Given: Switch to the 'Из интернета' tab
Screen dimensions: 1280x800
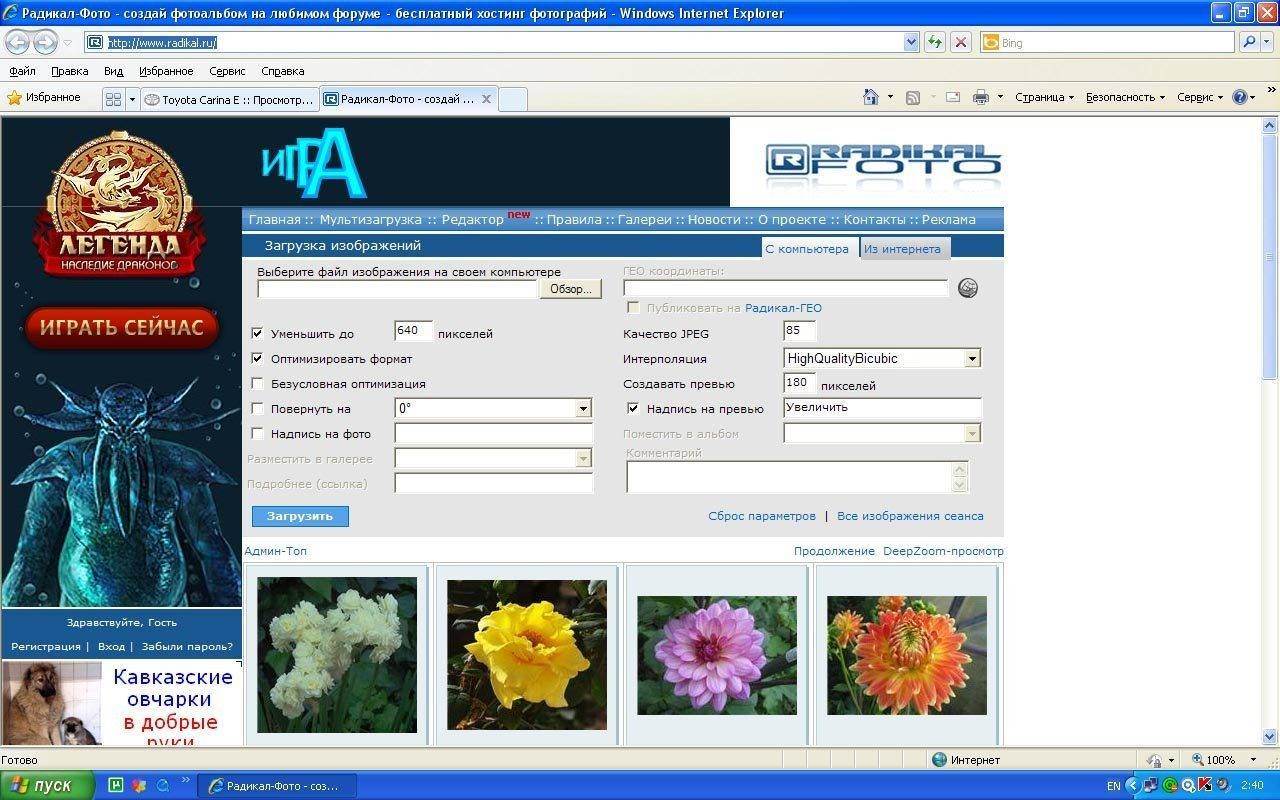Looking at the screenshot, I should click(x=902, y=249).
